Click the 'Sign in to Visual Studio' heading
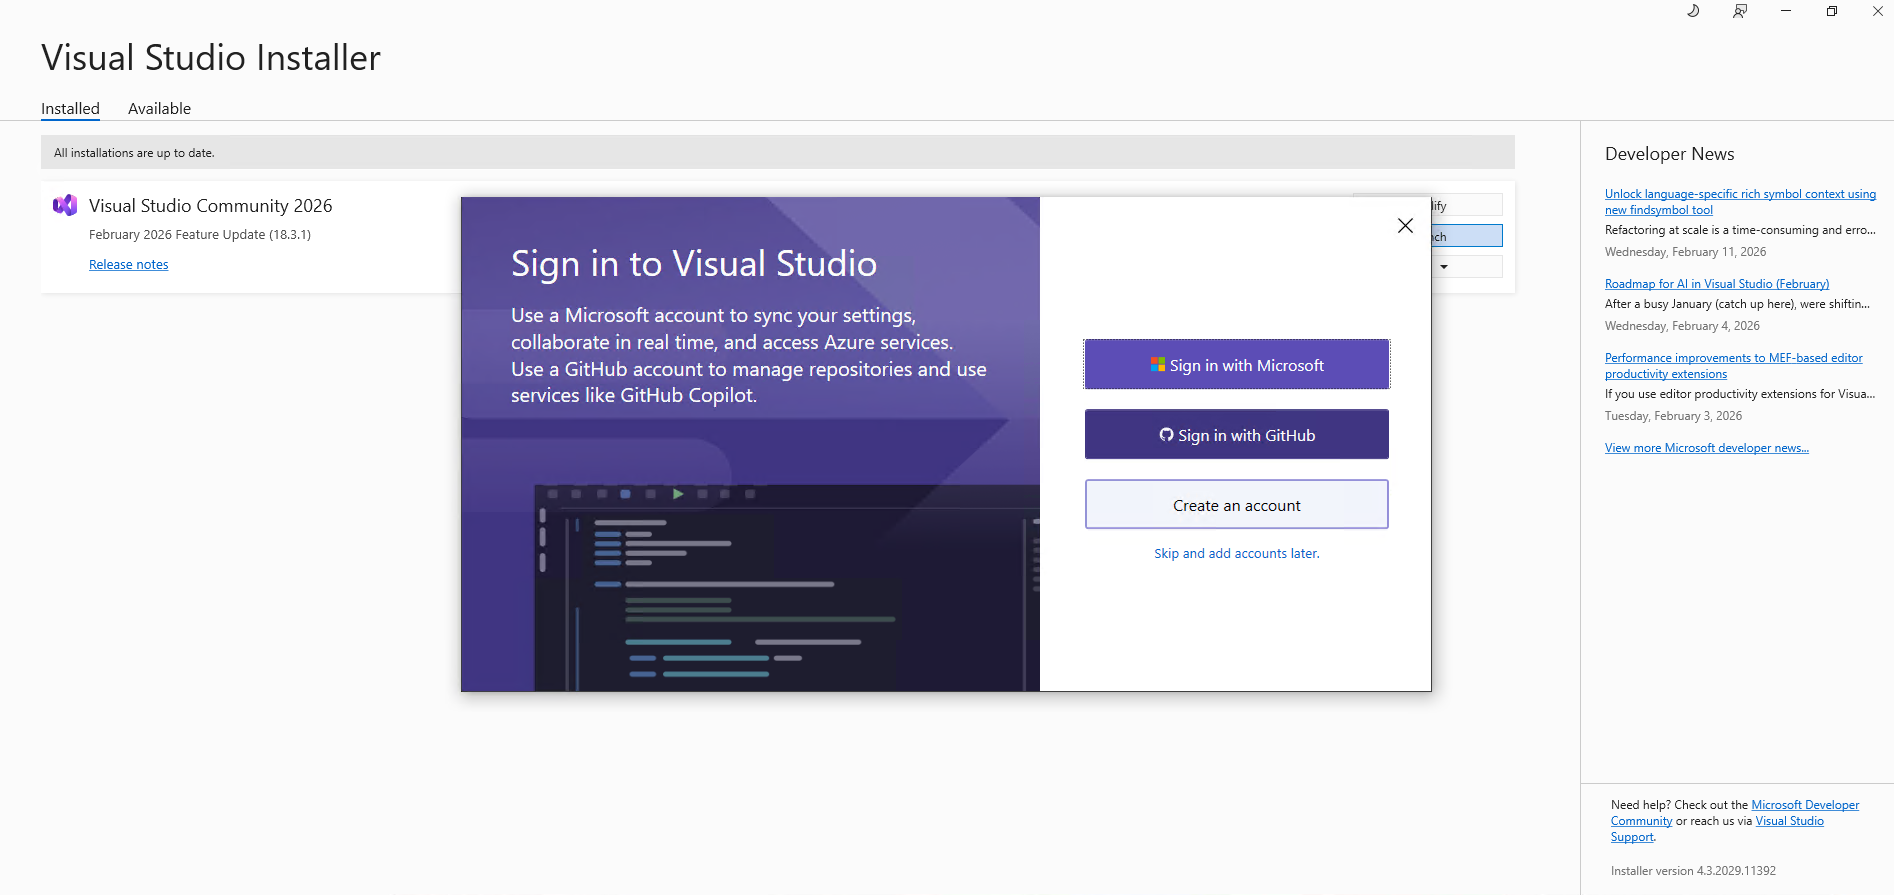1894x895 pixels. (694, 264)
